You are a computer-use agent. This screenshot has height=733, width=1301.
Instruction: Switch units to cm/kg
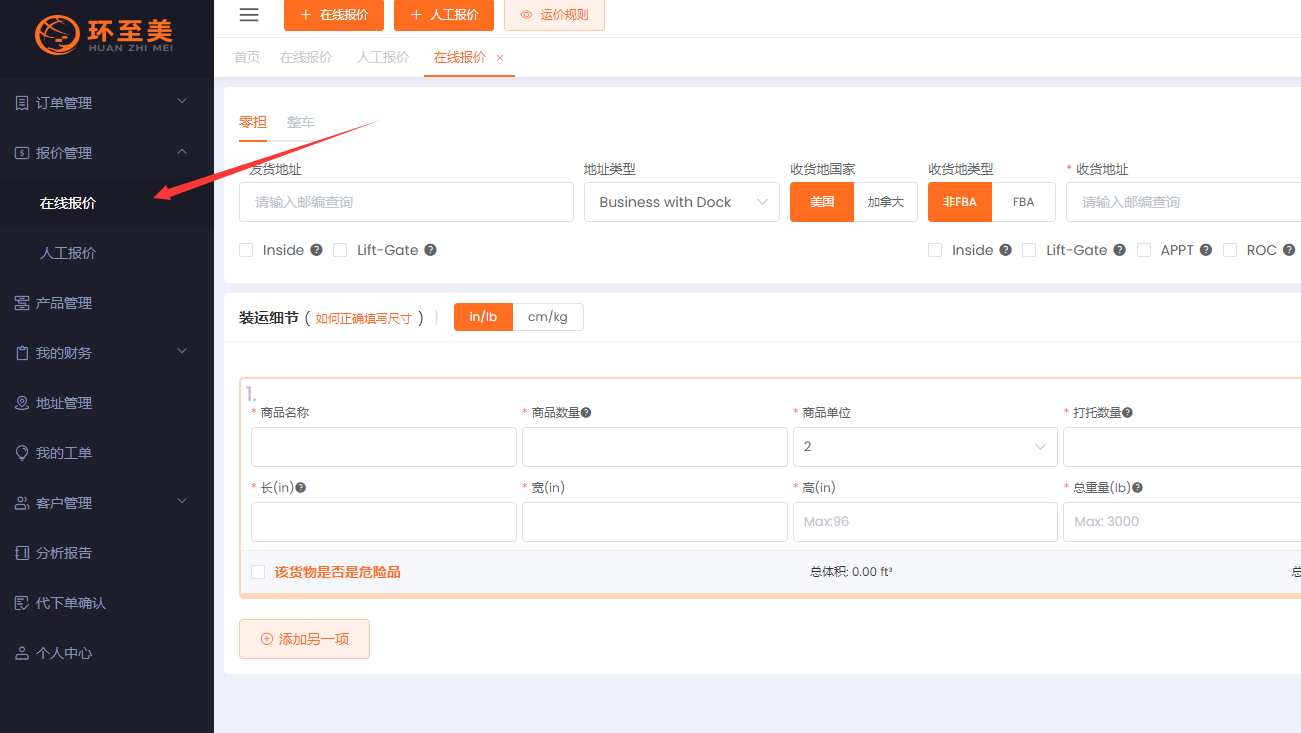(x=547, y=317)
